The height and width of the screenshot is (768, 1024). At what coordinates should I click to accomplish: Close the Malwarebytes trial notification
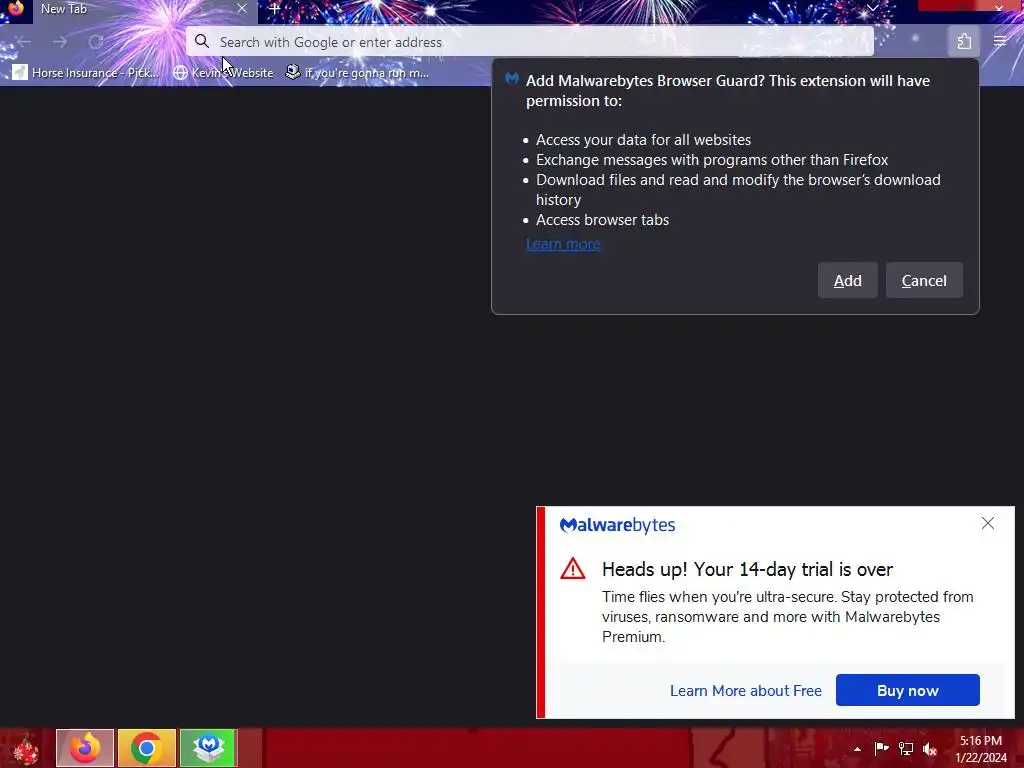coord(987,523)
